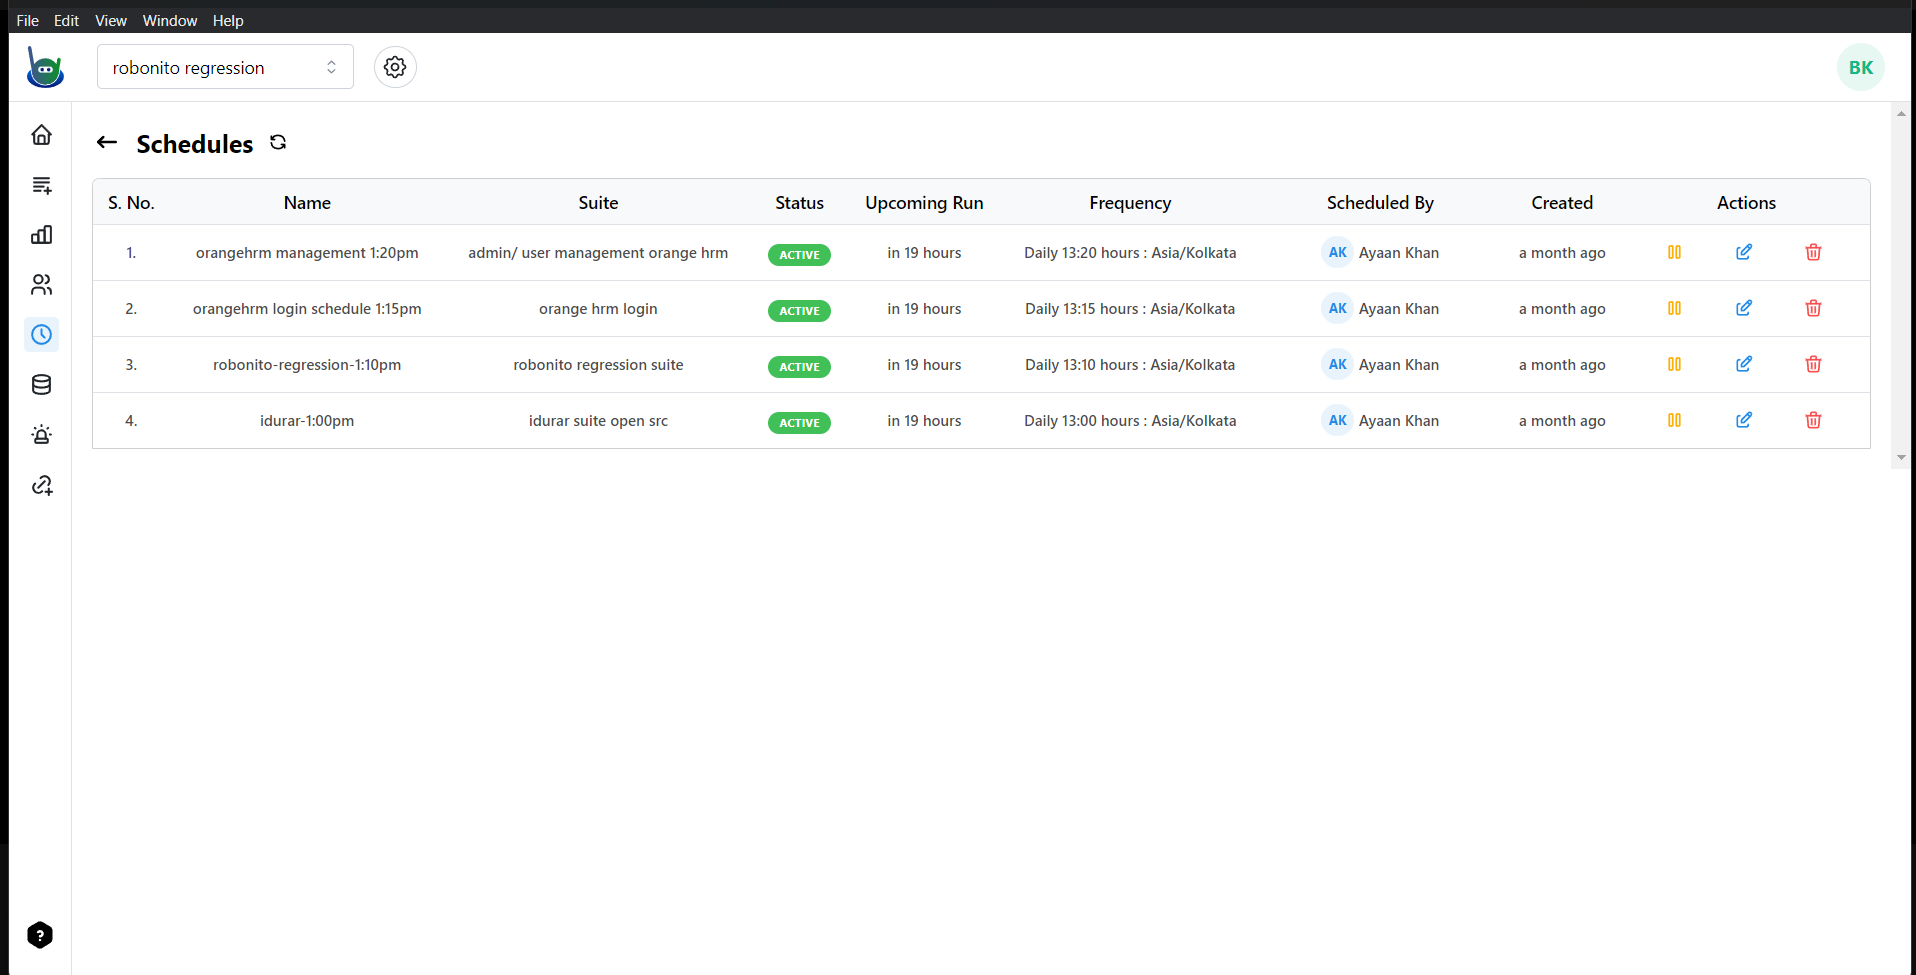Image resolution: width=1916 pixels, height=975 pixels.
Task: Click the Status column header
Action: (799, 203)
